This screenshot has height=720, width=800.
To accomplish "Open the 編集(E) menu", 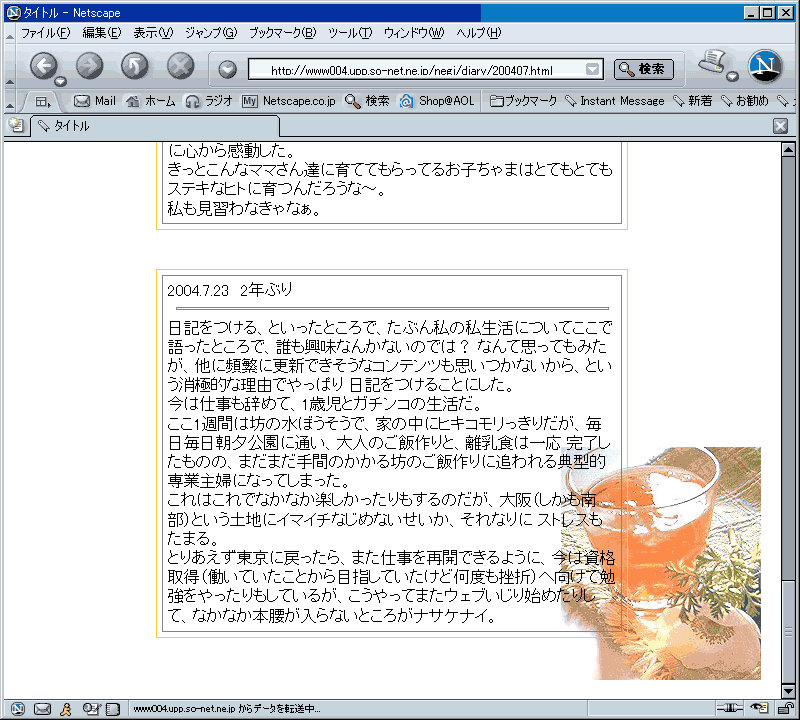I will click(x=102, y=33).
